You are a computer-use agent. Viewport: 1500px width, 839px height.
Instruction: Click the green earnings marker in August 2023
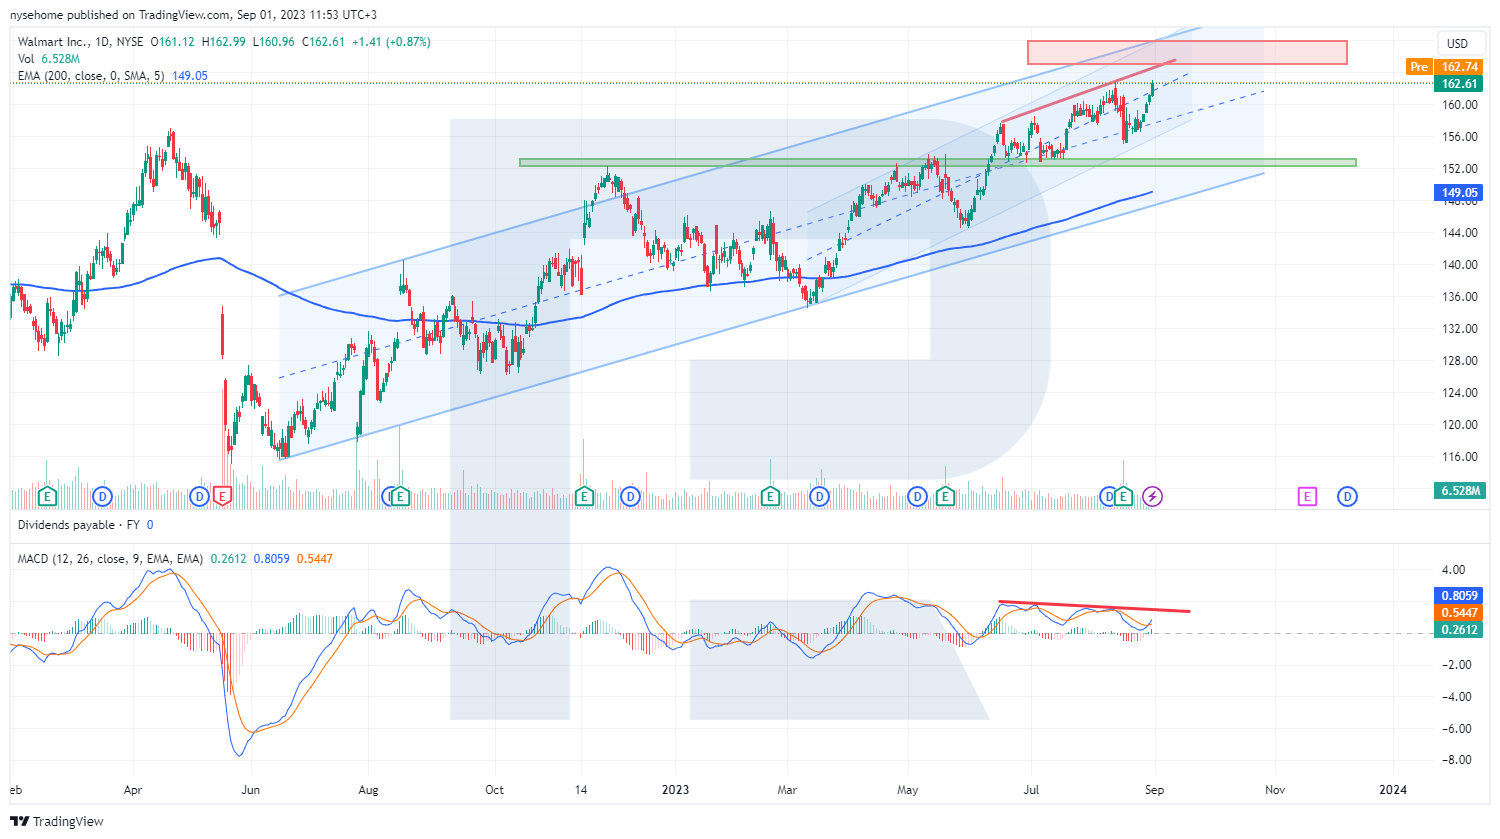(1124, 496)
